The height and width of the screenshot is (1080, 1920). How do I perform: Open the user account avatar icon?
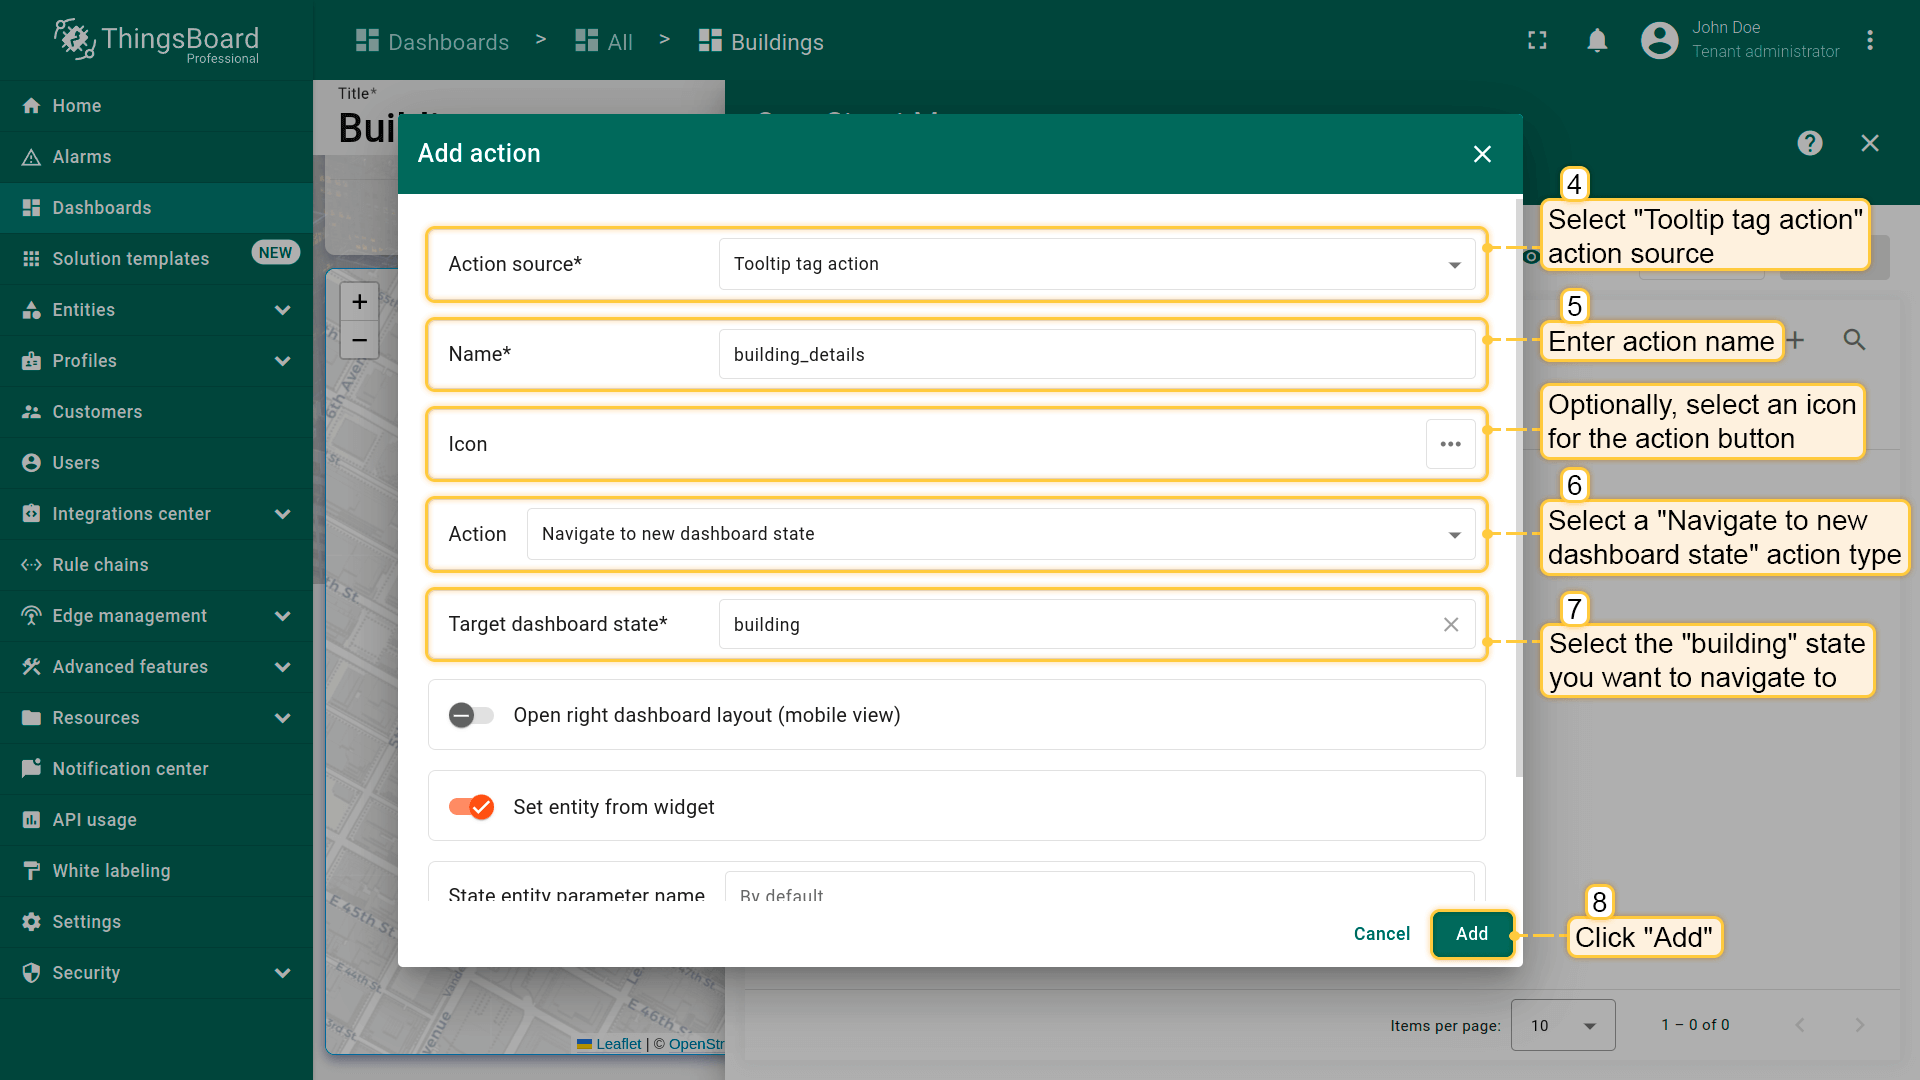1659,41
